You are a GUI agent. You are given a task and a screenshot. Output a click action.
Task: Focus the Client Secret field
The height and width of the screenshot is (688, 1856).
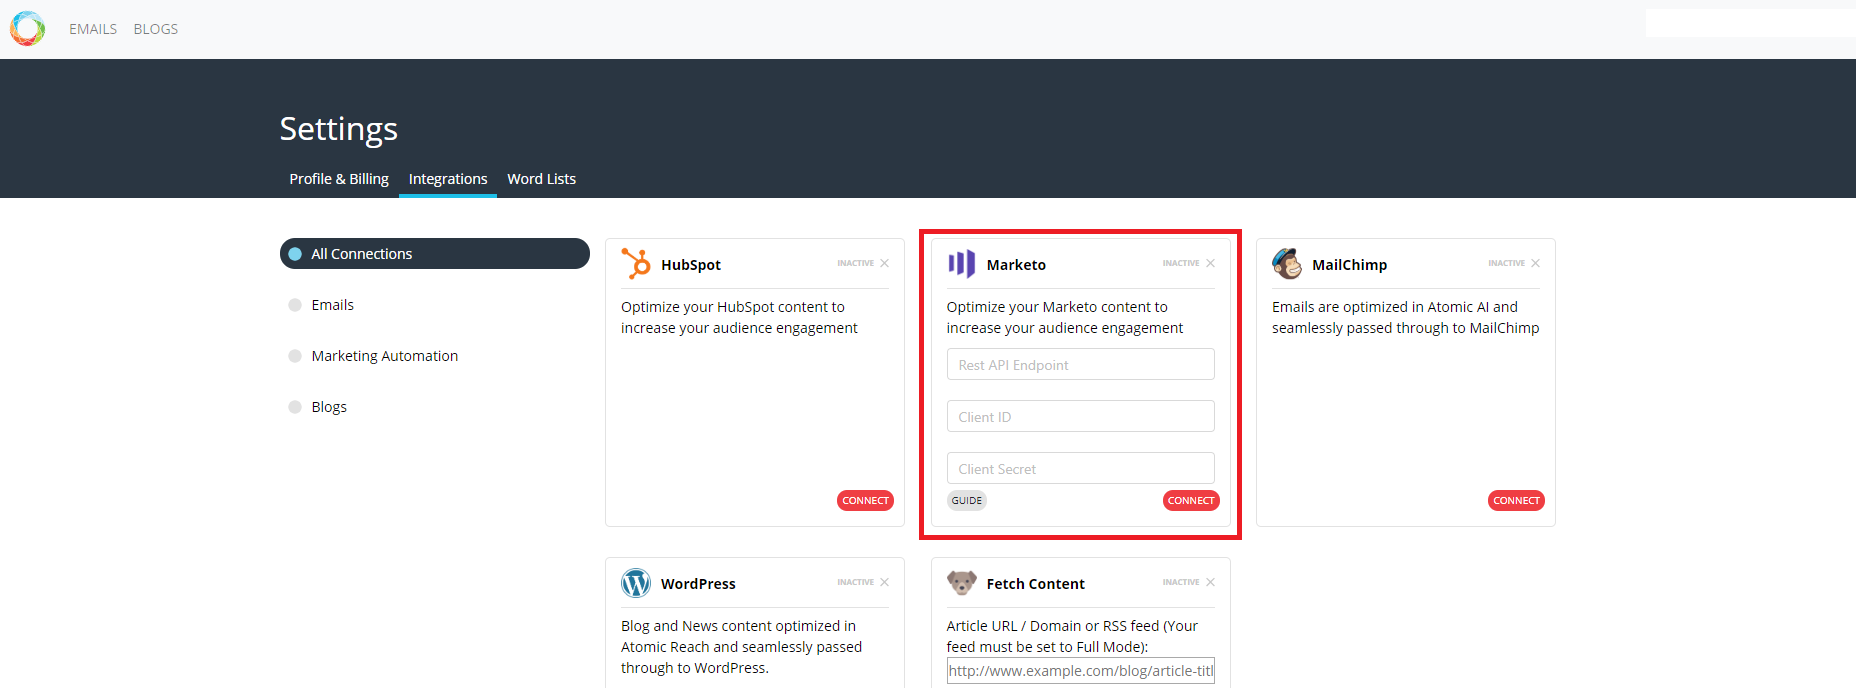pyautogui.click(x=1081, y=468)
